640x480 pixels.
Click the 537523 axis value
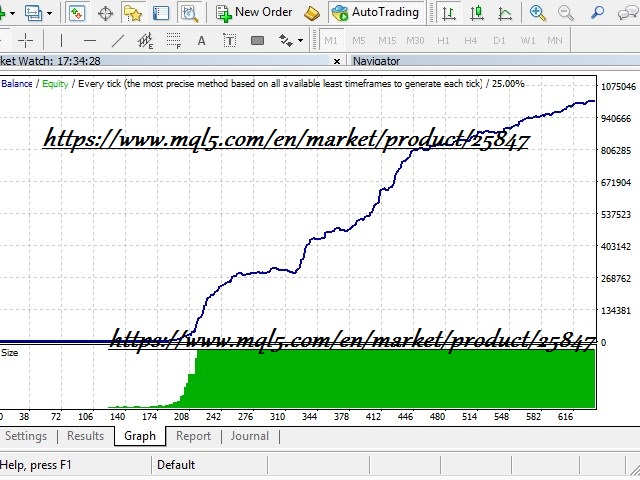click(616, 215)
